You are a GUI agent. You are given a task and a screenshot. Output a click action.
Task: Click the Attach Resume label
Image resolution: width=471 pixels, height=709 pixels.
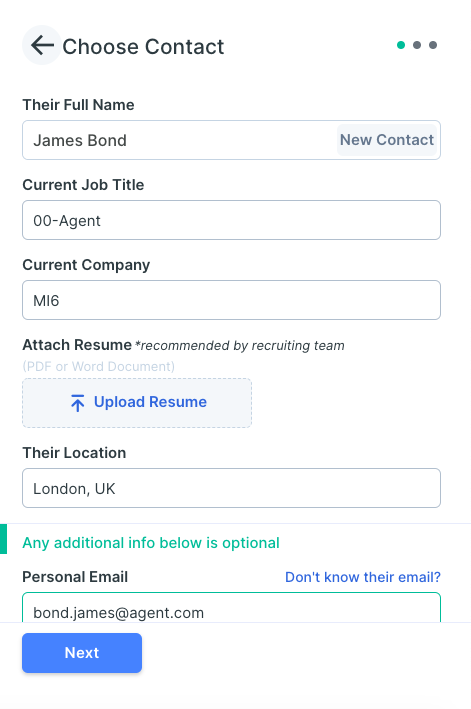[x=77, y=345]
